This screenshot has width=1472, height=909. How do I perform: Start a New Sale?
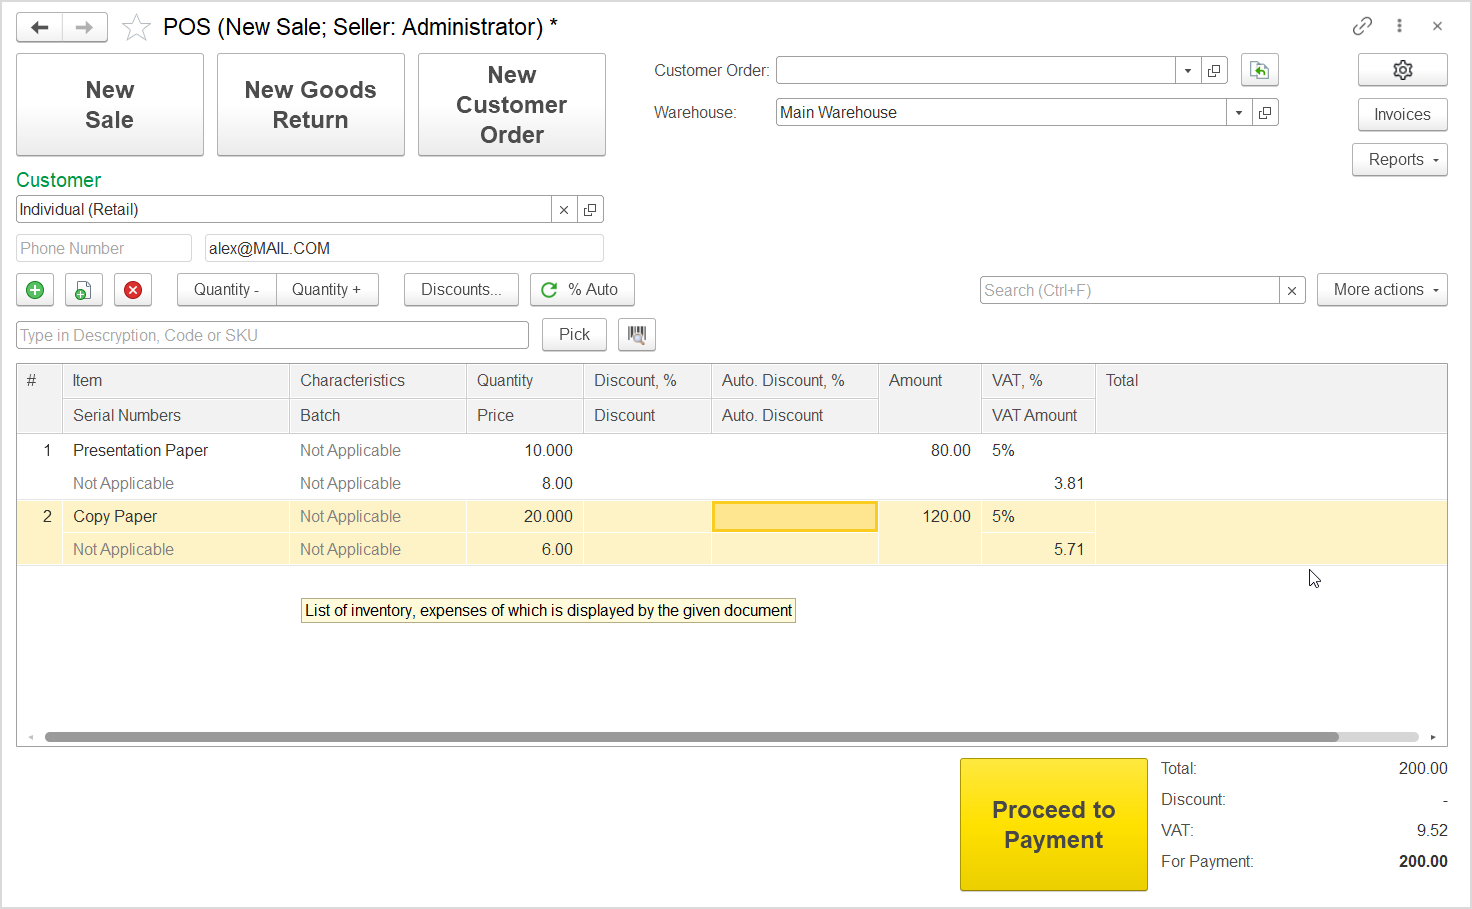(110, 105)
